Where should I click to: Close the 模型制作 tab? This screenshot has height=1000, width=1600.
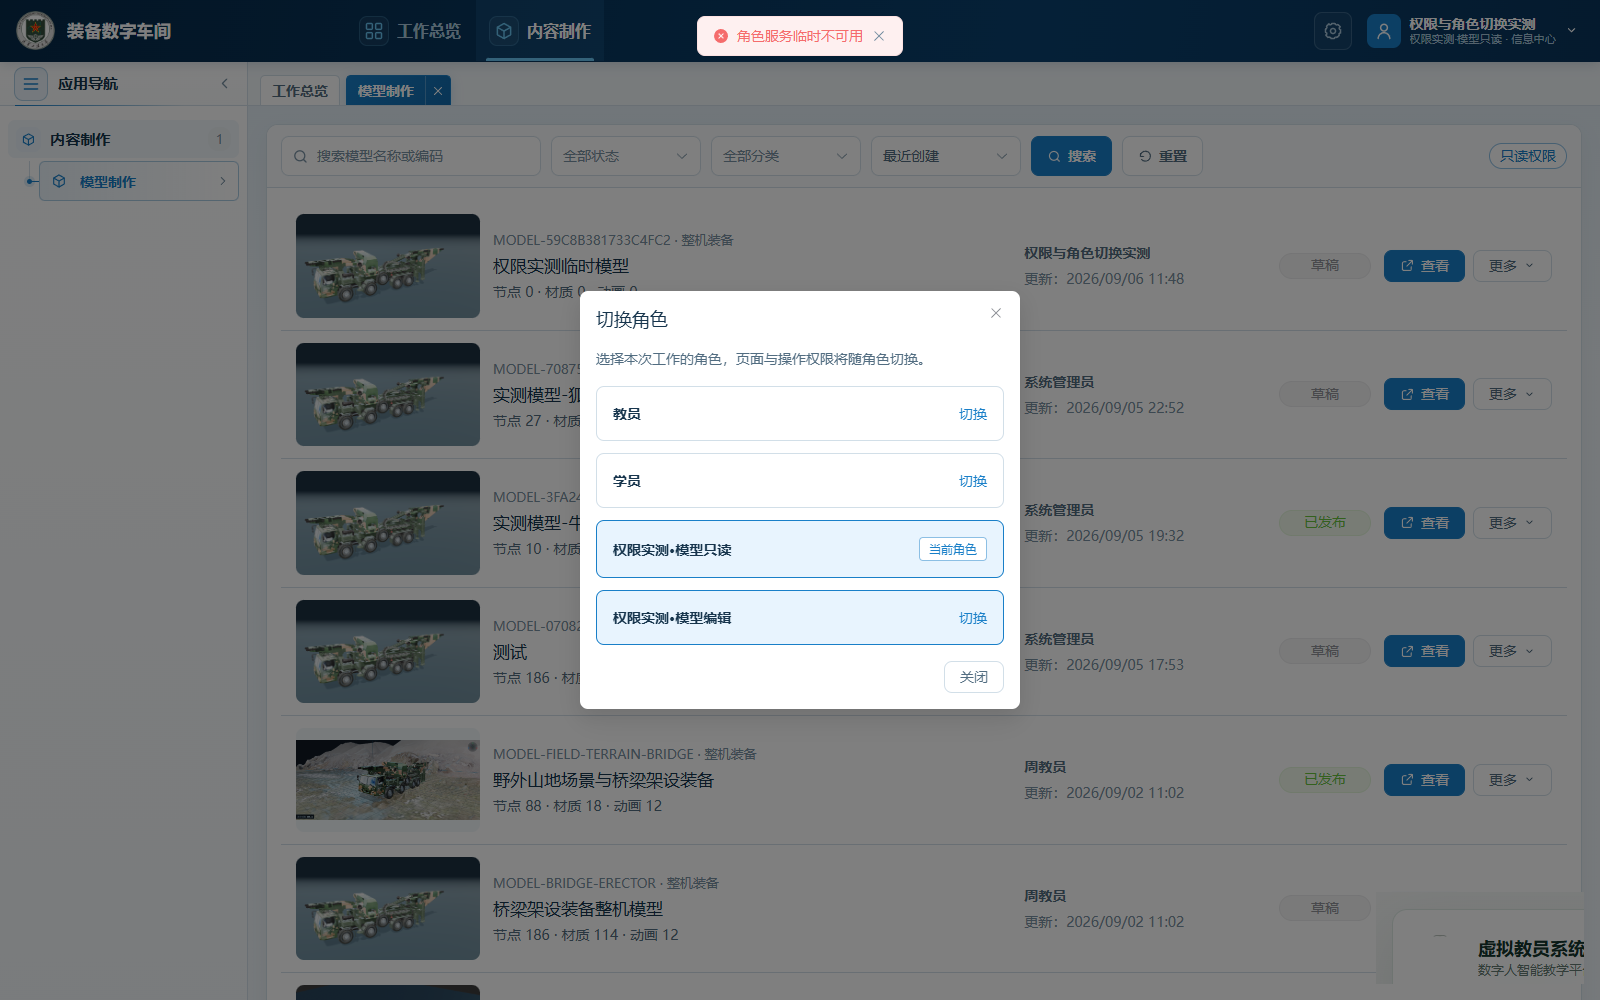point(438,91)
